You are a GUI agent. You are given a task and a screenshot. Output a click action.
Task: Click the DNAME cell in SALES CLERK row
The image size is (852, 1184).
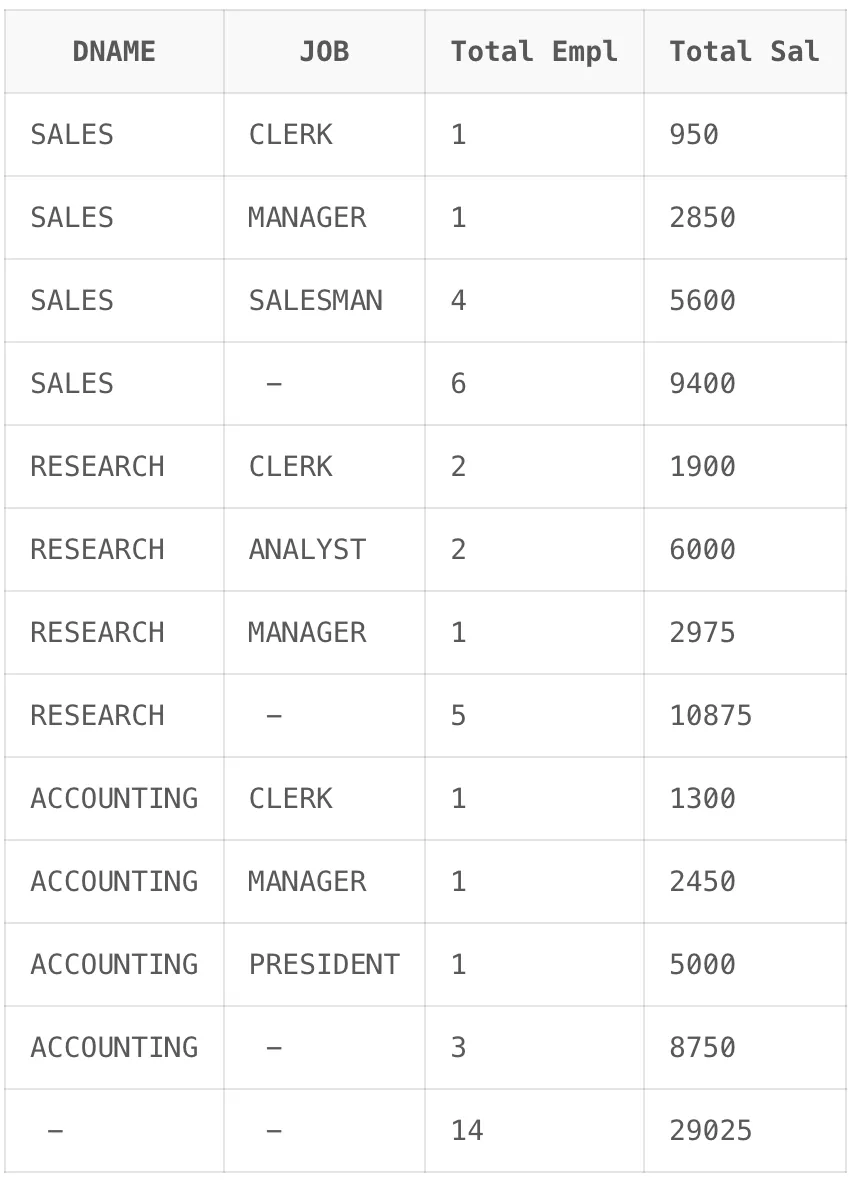point(114,135)
